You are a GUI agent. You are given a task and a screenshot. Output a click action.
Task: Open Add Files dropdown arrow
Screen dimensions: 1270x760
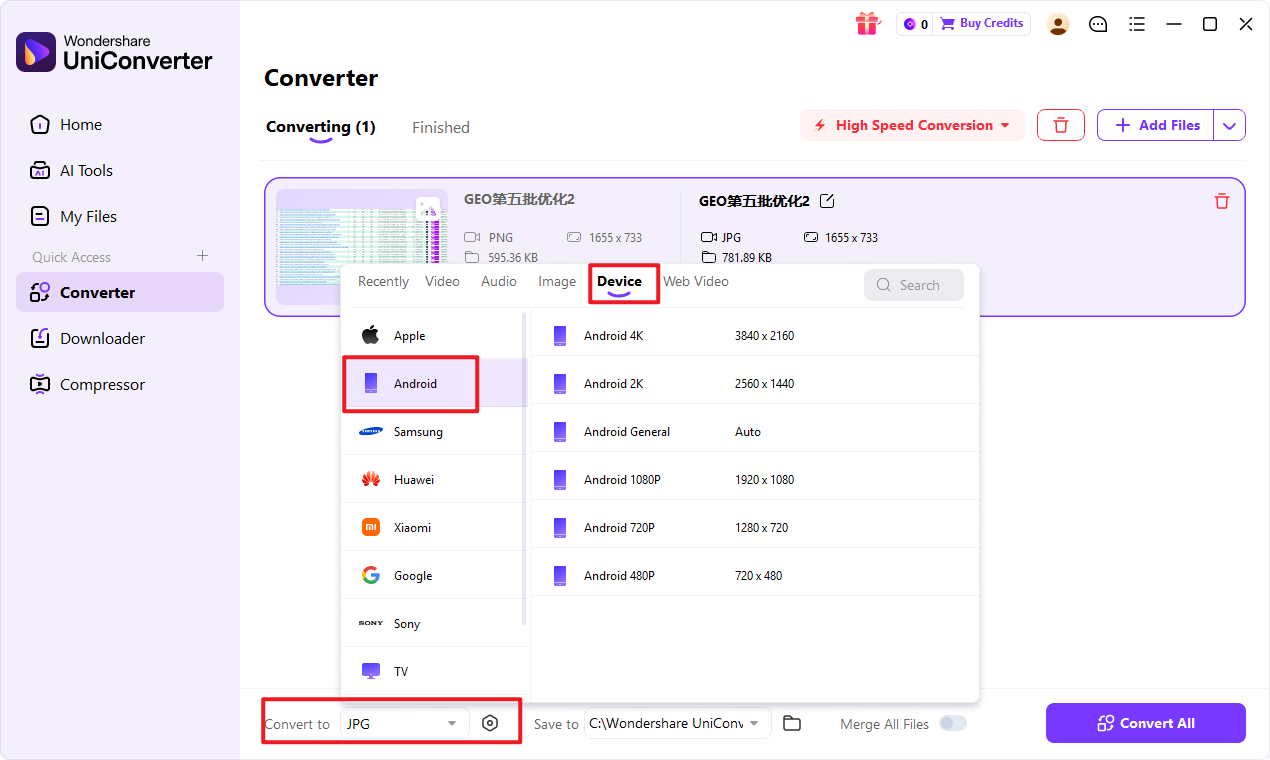(x=1230, y=125)
